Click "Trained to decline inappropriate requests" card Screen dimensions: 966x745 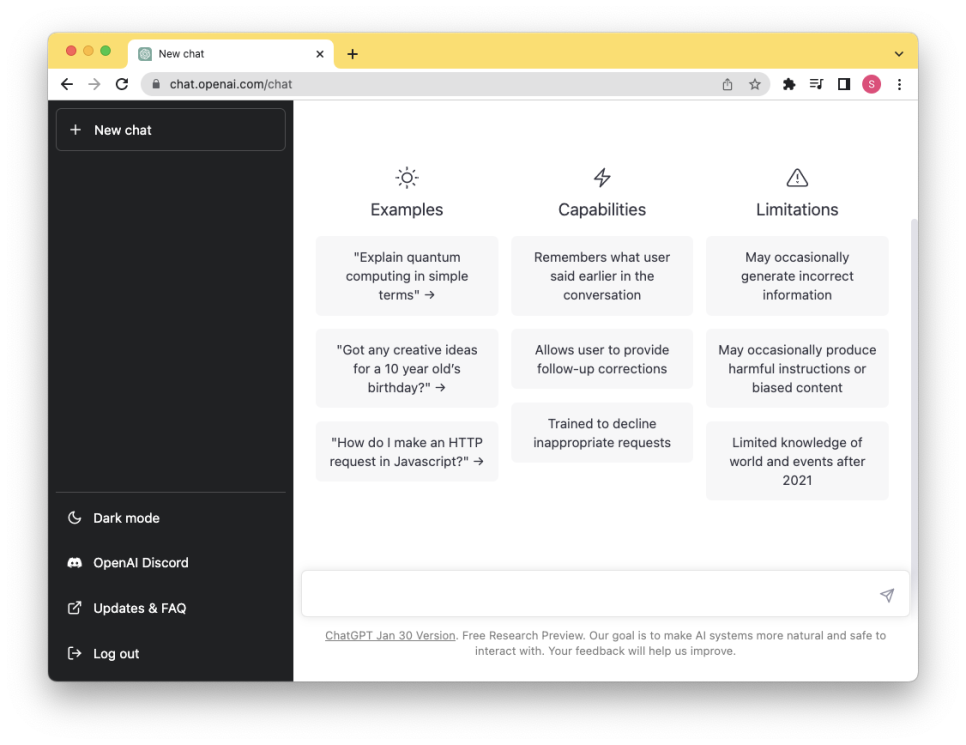[x=602, y=433]
